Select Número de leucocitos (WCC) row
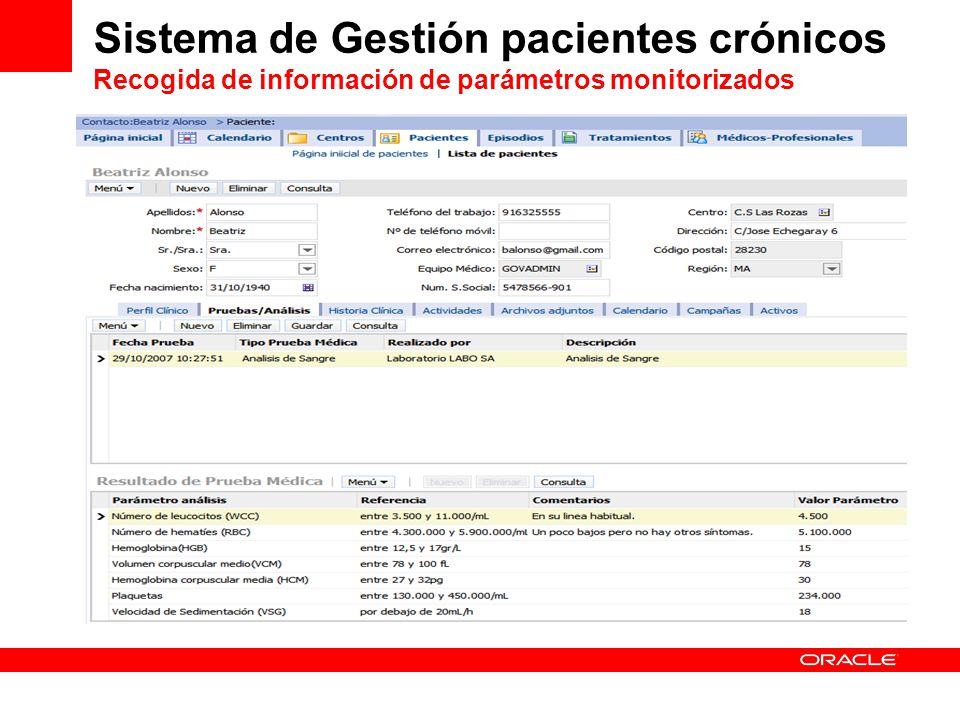Viewport: 960px width, 720px height. tap(499, 516)
